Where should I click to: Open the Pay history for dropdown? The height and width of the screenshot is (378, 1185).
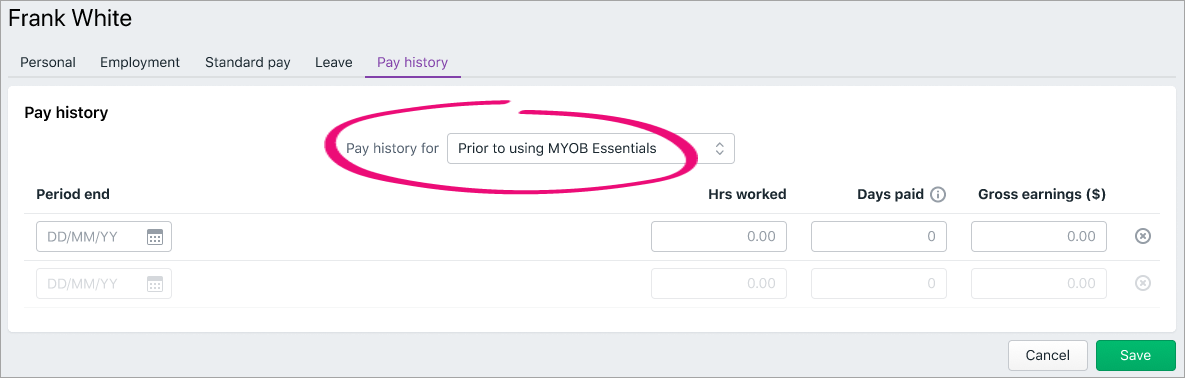point(590,148)
